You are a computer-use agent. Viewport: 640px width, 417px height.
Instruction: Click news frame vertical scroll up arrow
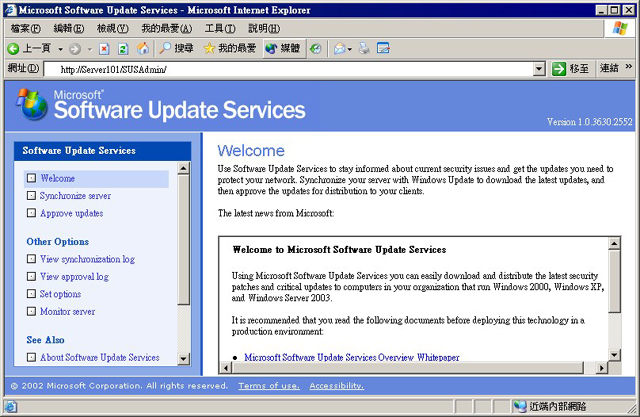614,244
